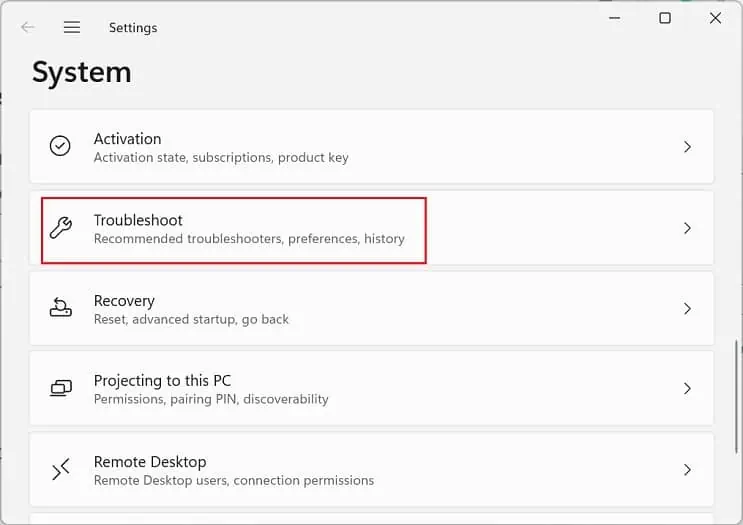Open the hamburger navigation menu

click(x=72, y=28)
